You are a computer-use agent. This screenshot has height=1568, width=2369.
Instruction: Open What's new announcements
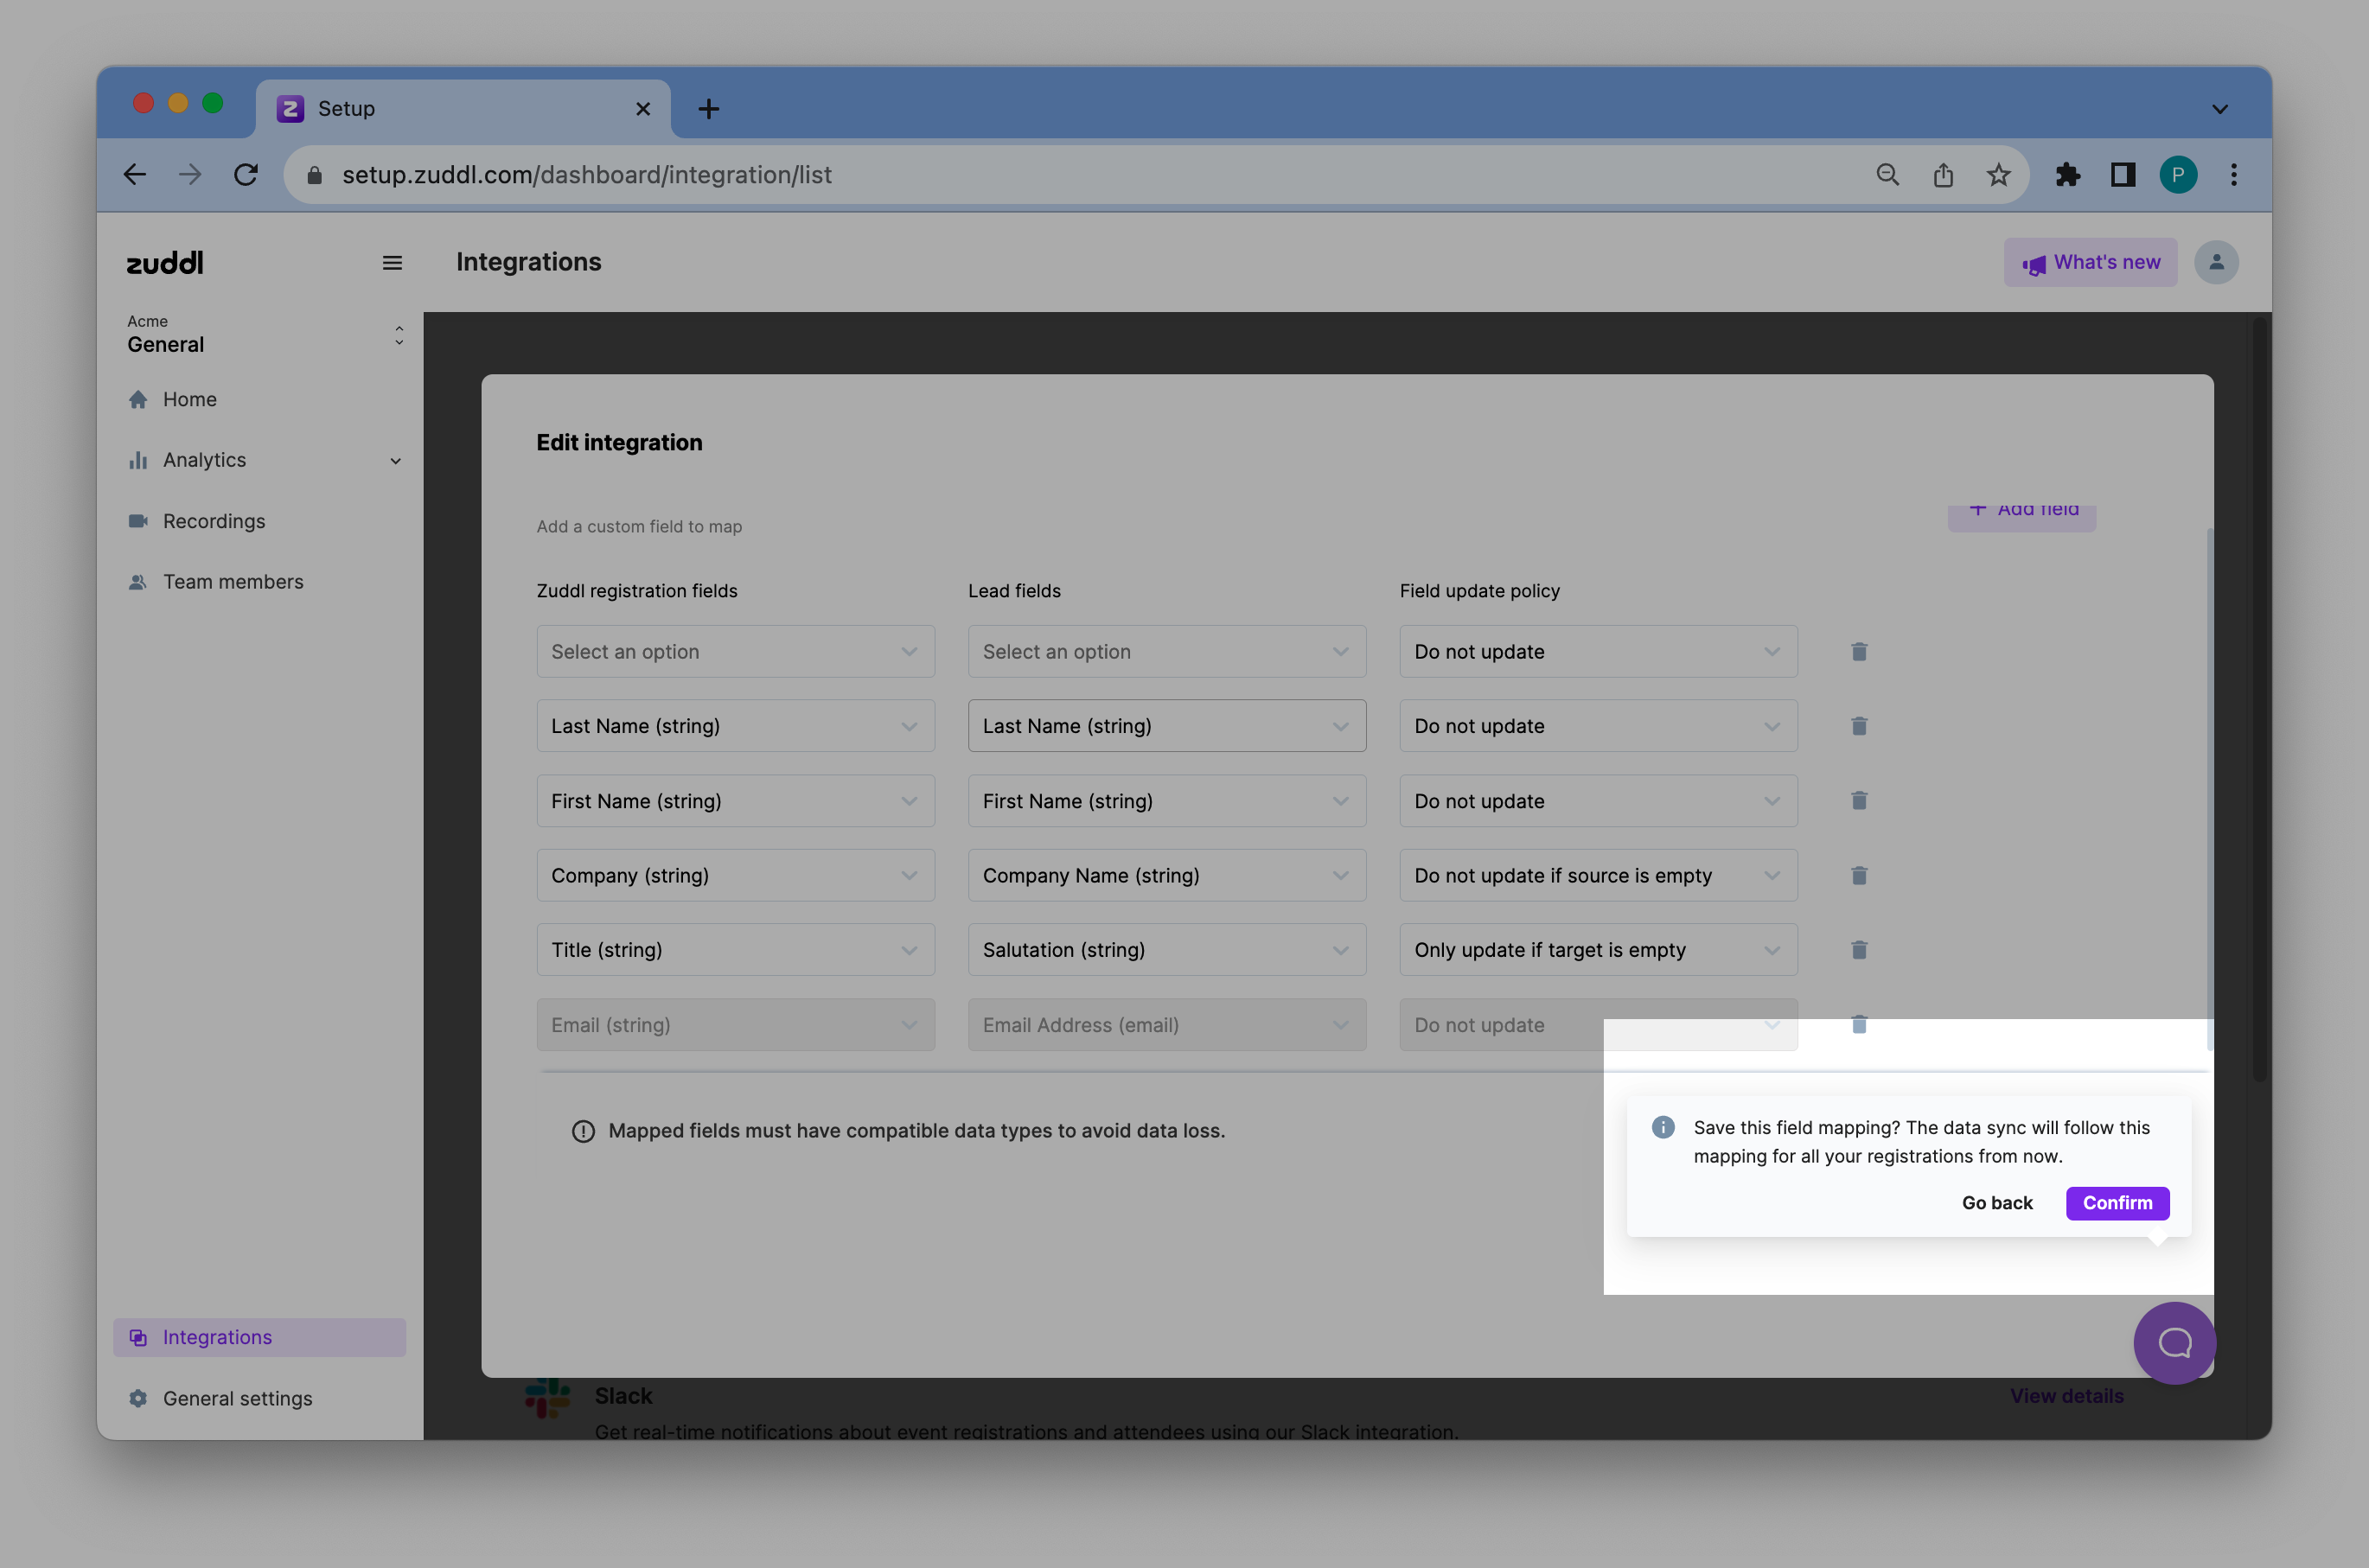click(2089, 262)
